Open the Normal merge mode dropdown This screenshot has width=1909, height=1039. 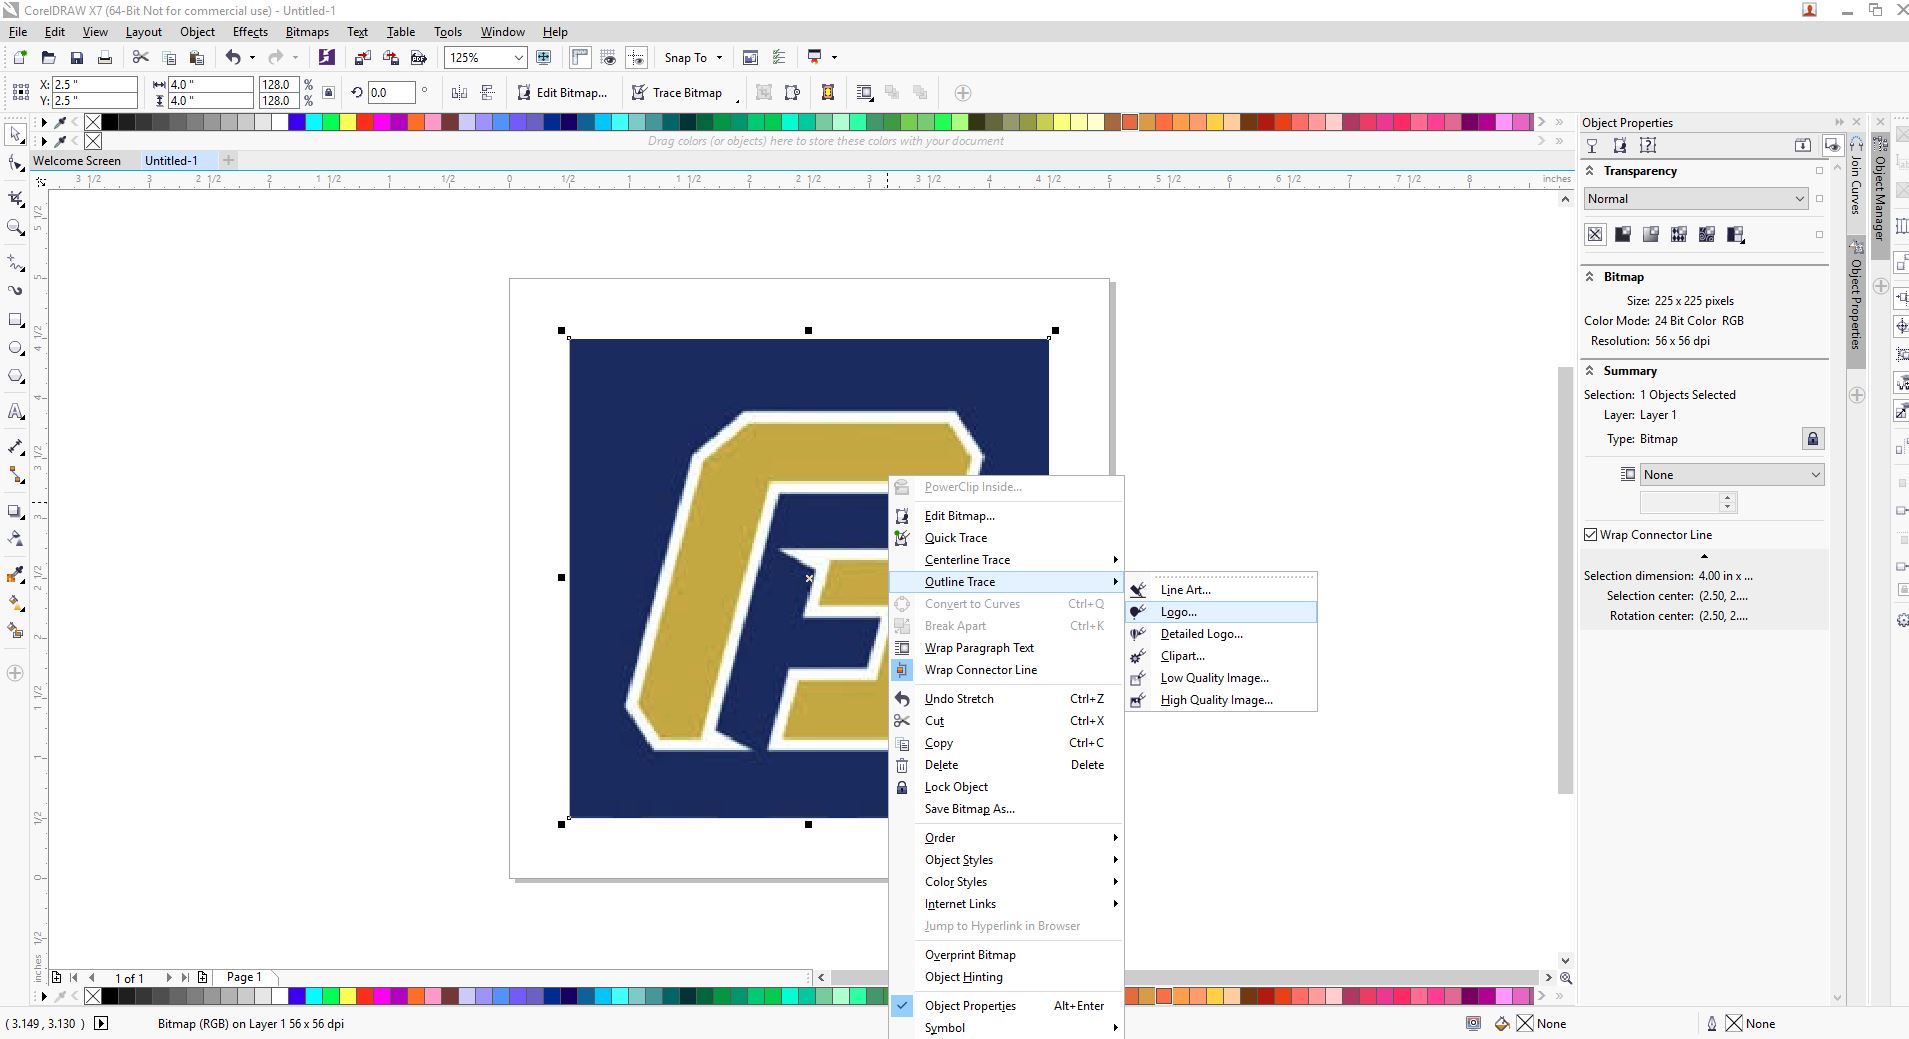1696,199
